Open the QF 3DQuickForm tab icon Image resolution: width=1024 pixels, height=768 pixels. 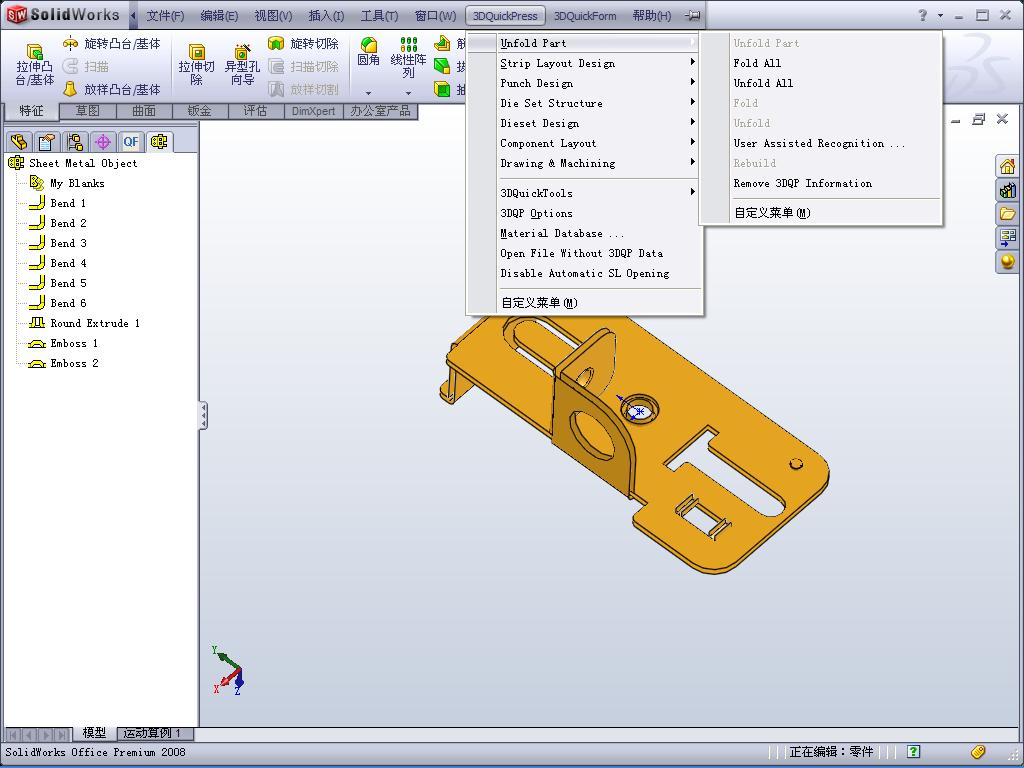(131, 142)
